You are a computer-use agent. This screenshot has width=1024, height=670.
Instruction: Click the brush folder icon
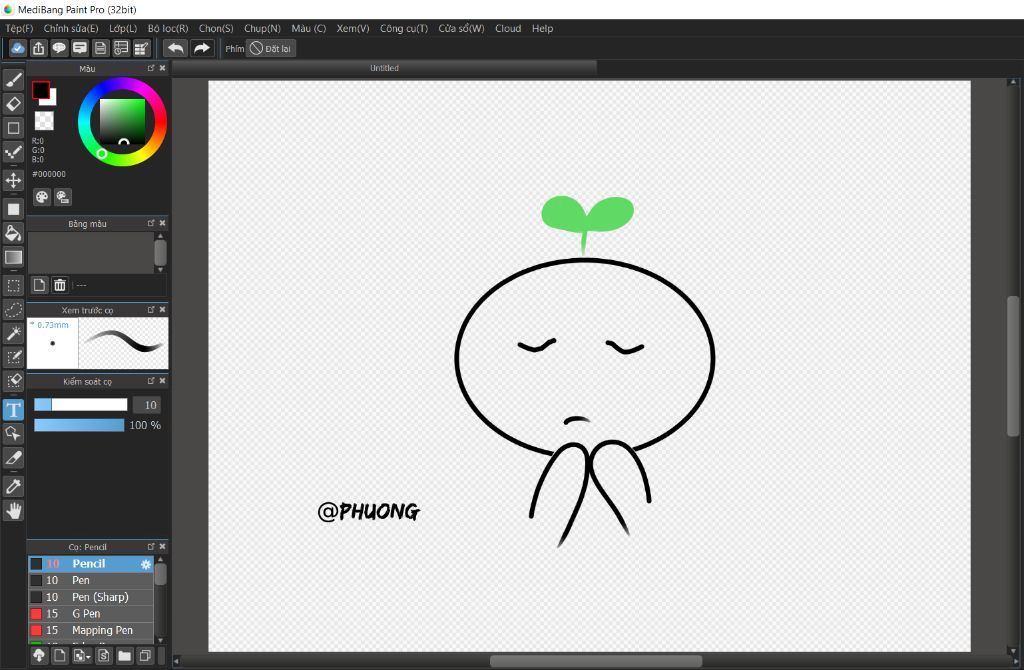124,656
